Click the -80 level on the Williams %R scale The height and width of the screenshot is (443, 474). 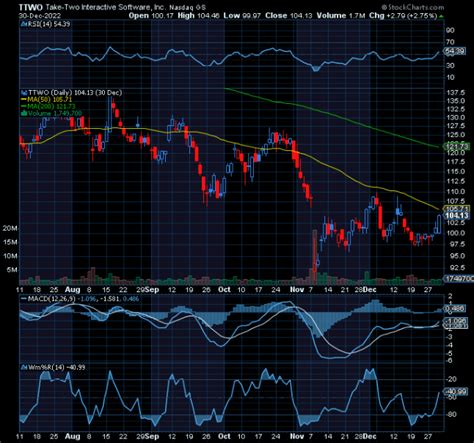click(451, 414)
